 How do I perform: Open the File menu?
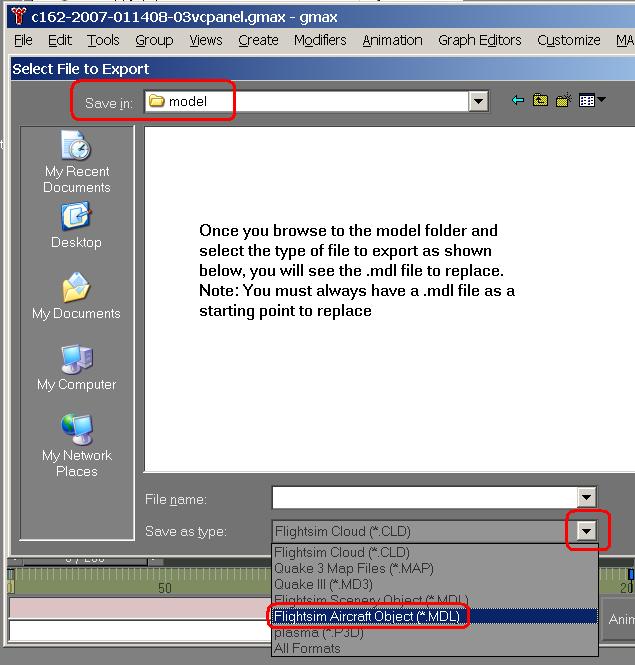(23, 40)
